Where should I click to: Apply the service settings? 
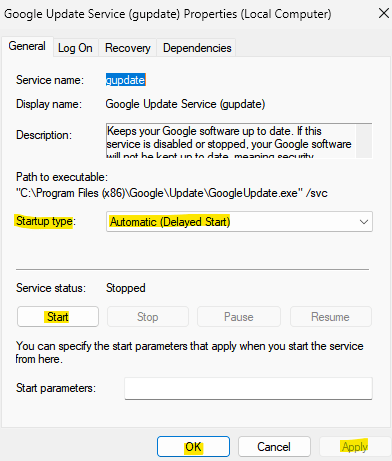click(x=355, y=447)
